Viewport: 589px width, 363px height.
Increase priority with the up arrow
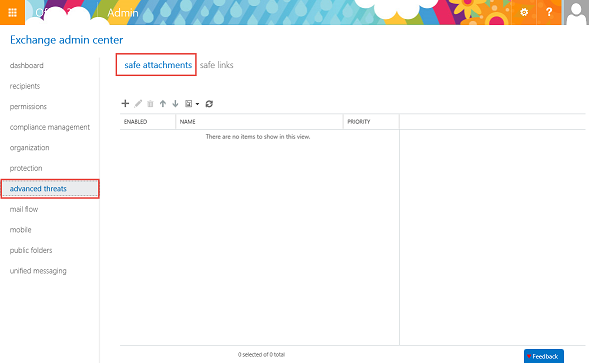click(x=163, y=104)
